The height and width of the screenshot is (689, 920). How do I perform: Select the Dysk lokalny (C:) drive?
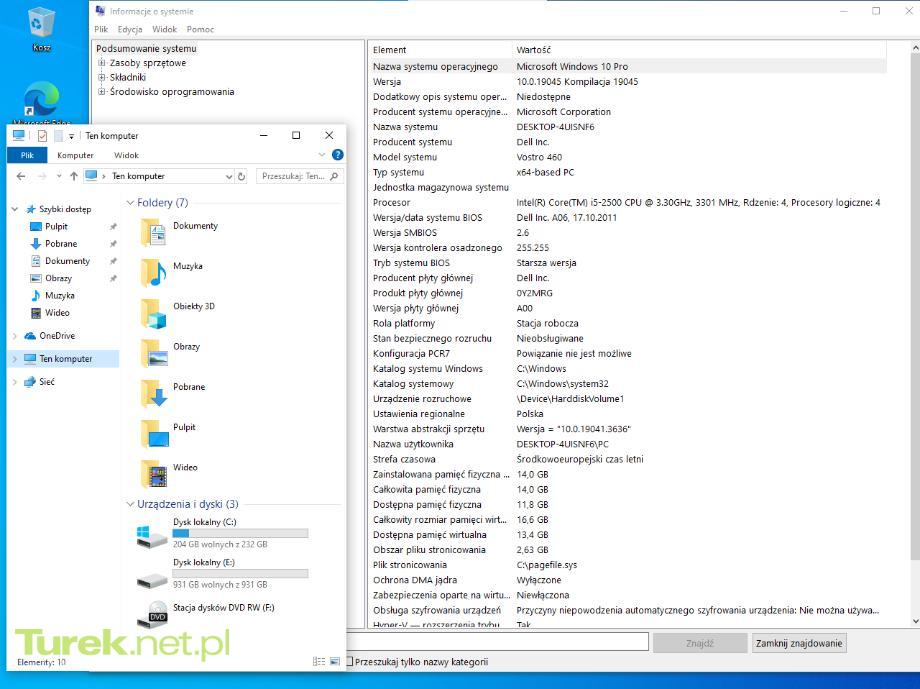point(222,533)
